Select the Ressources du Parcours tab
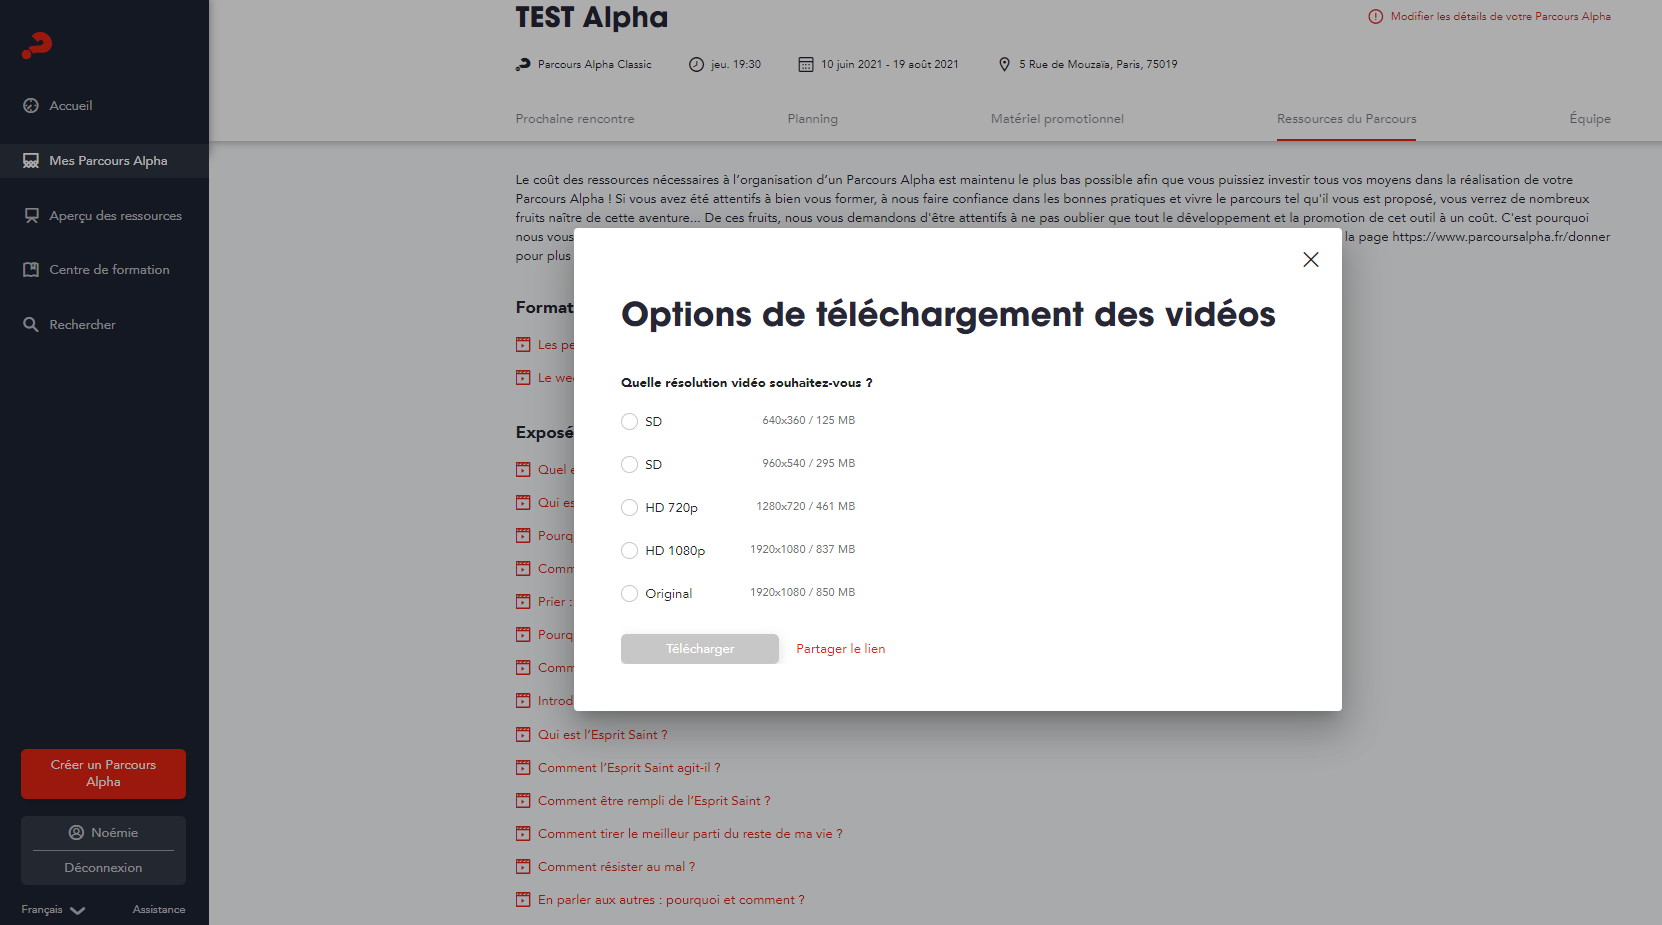The height and width of the screenshot is (925, 1662). tap(1346, 119)
